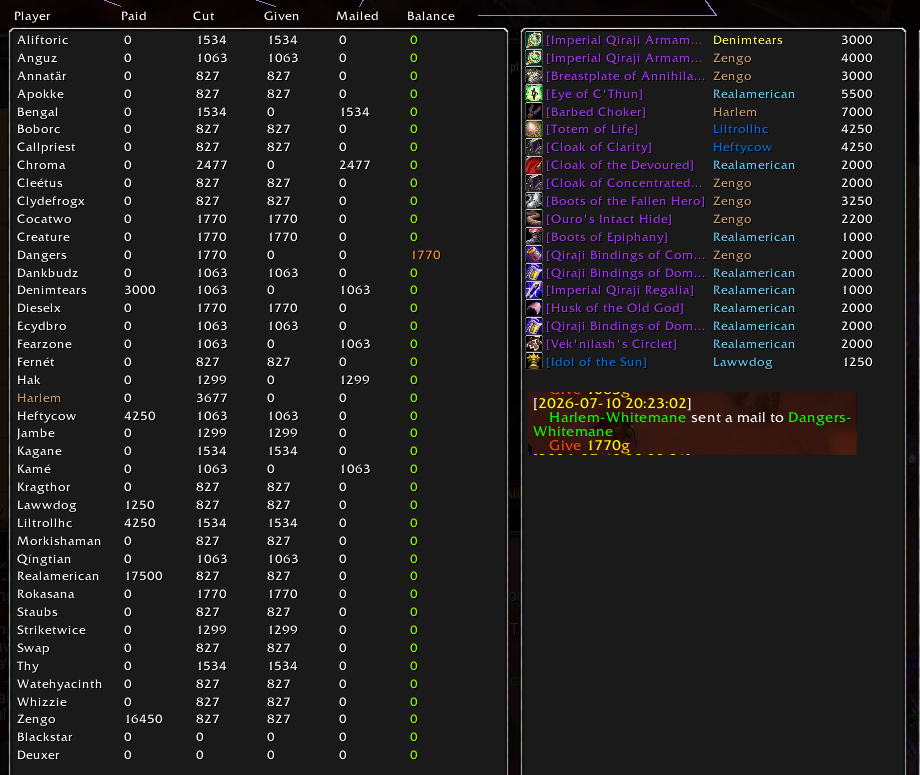Sort by the Cut column header
Screen dimensions: 920x775
point(204,16)
